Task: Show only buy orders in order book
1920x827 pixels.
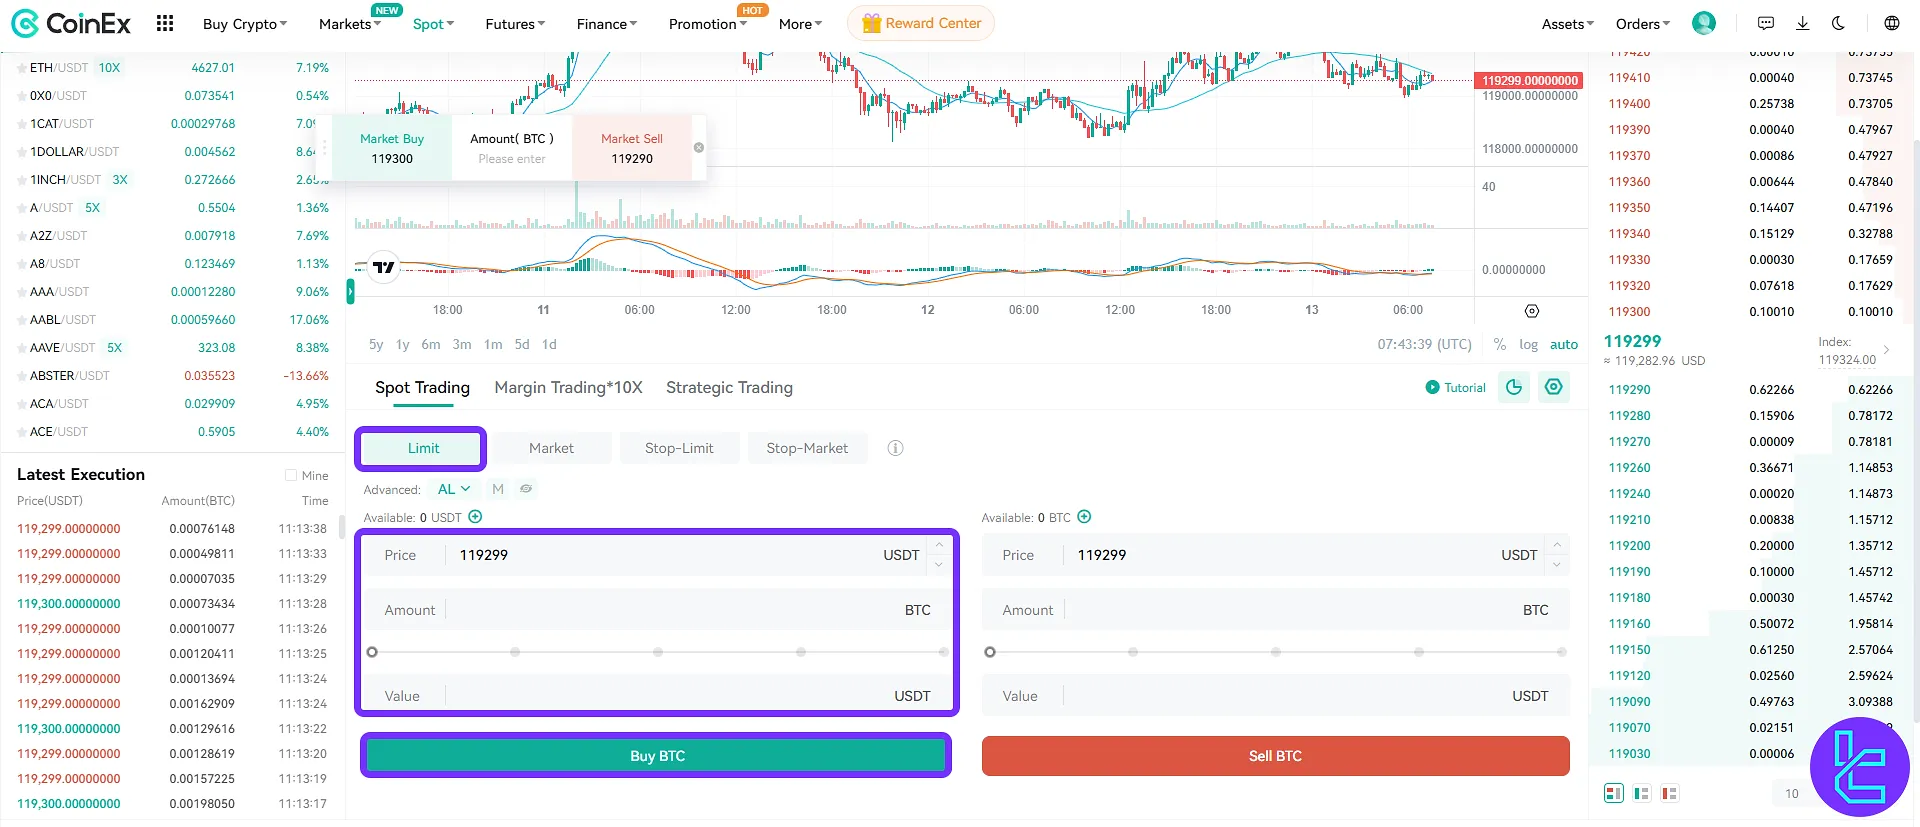Action: [x=1642, y=793]
